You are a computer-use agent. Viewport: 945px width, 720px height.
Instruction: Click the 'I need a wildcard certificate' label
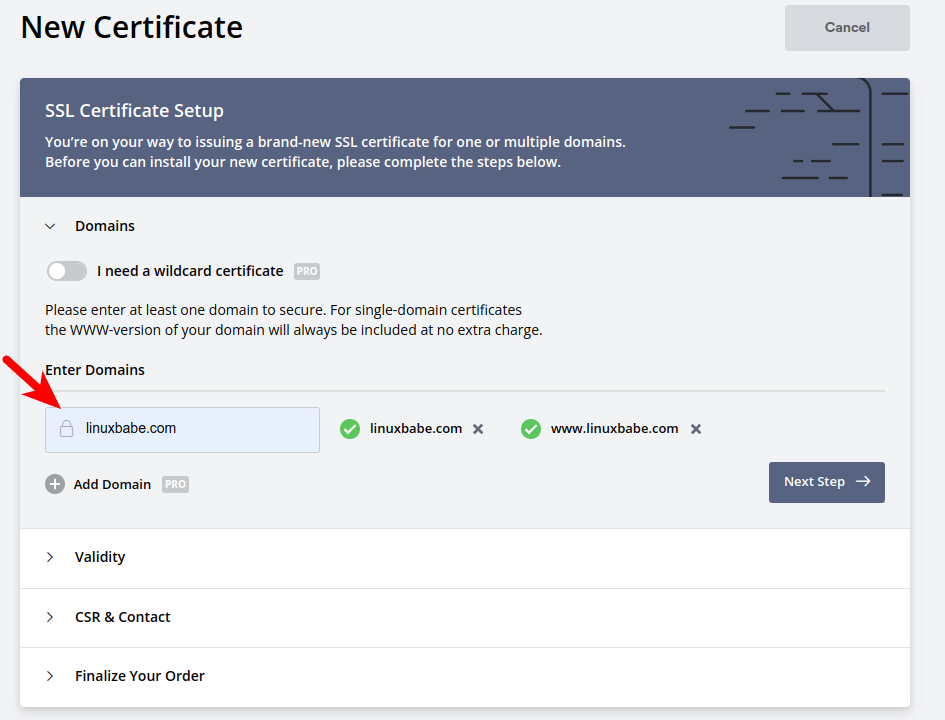point(190,271)
